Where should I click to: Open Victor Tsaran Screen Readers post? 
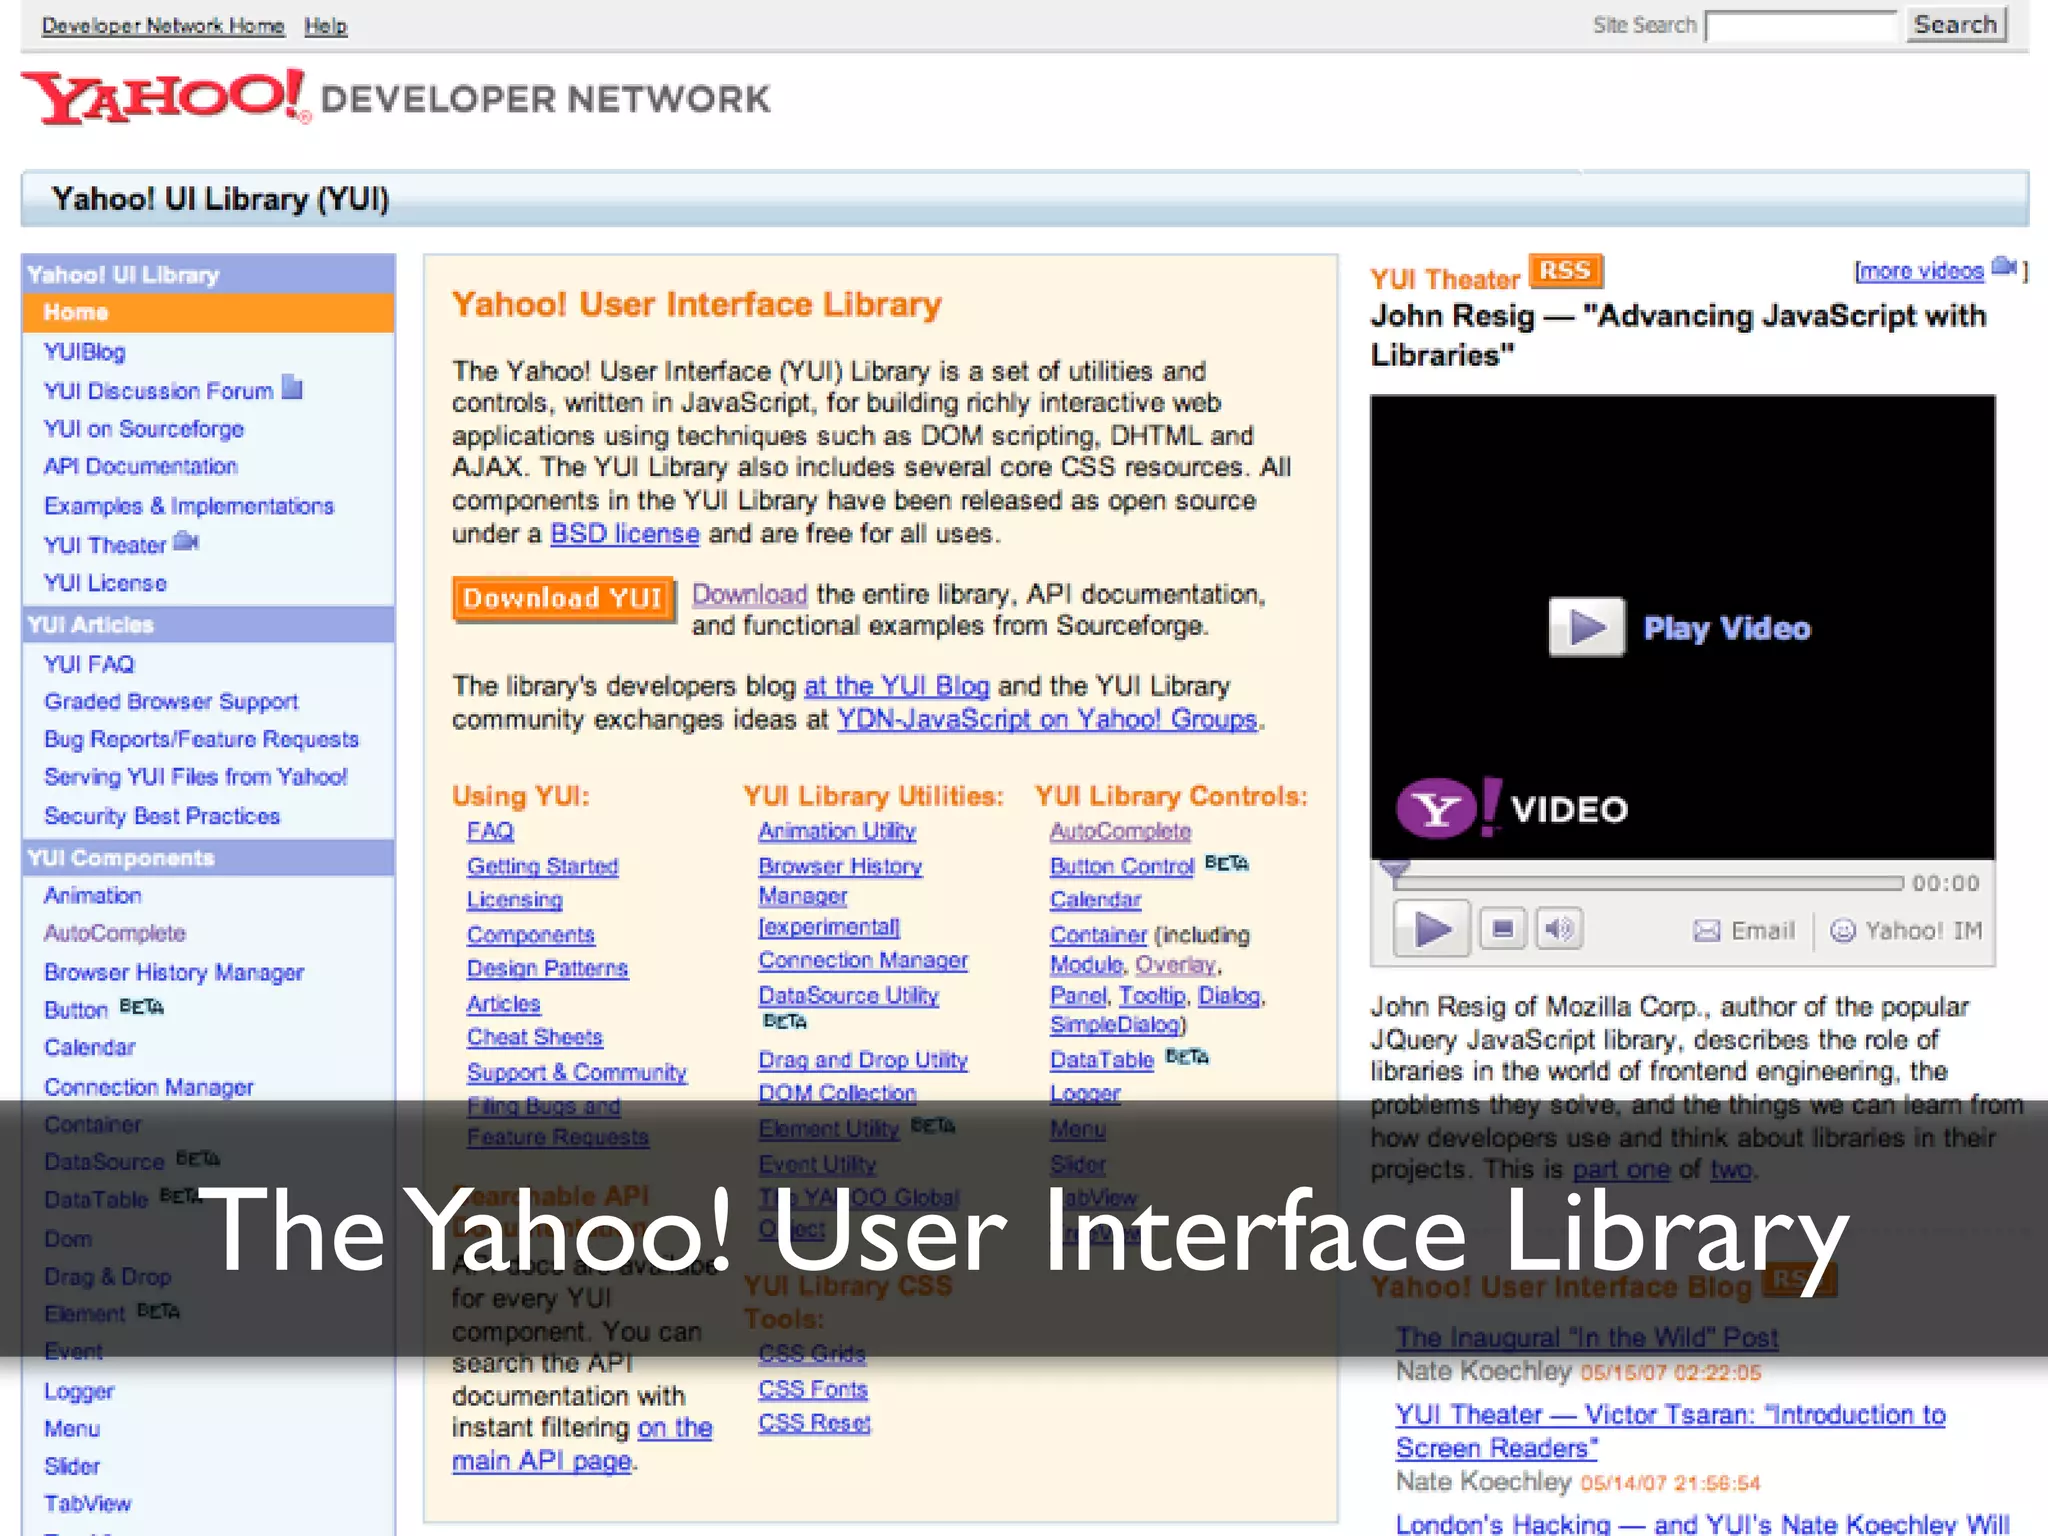click(1671, 1431)
